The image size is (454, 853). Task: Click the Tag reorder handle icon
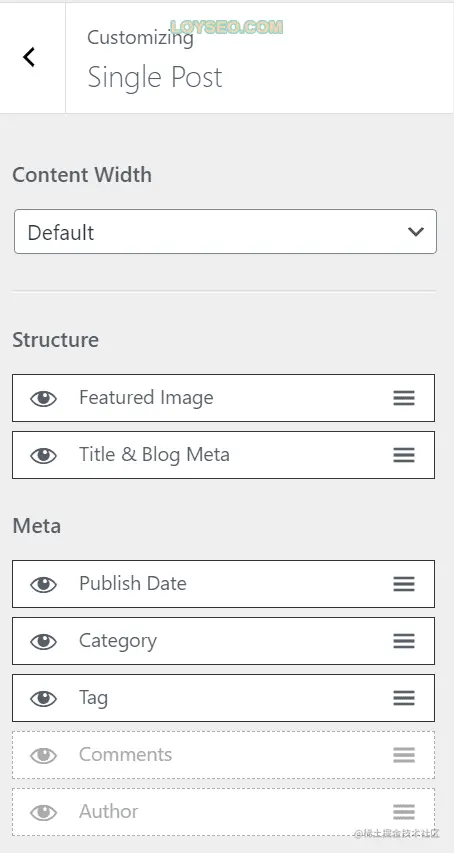pyautogui.click(x=404, y=698)
